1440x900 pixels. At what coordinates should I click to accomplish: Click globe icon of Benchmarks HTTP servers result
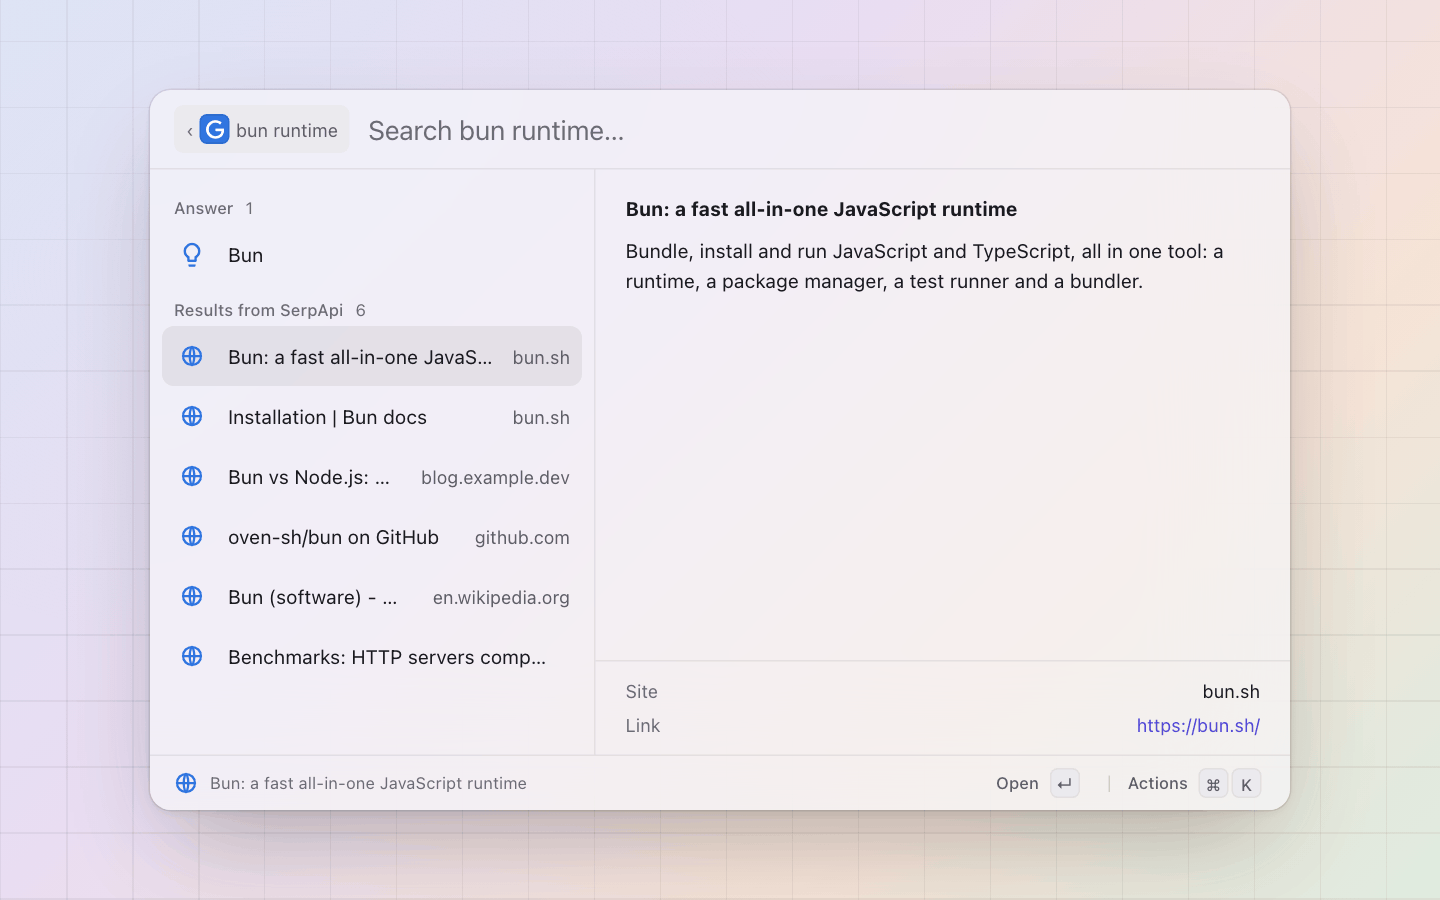point(192,656)
